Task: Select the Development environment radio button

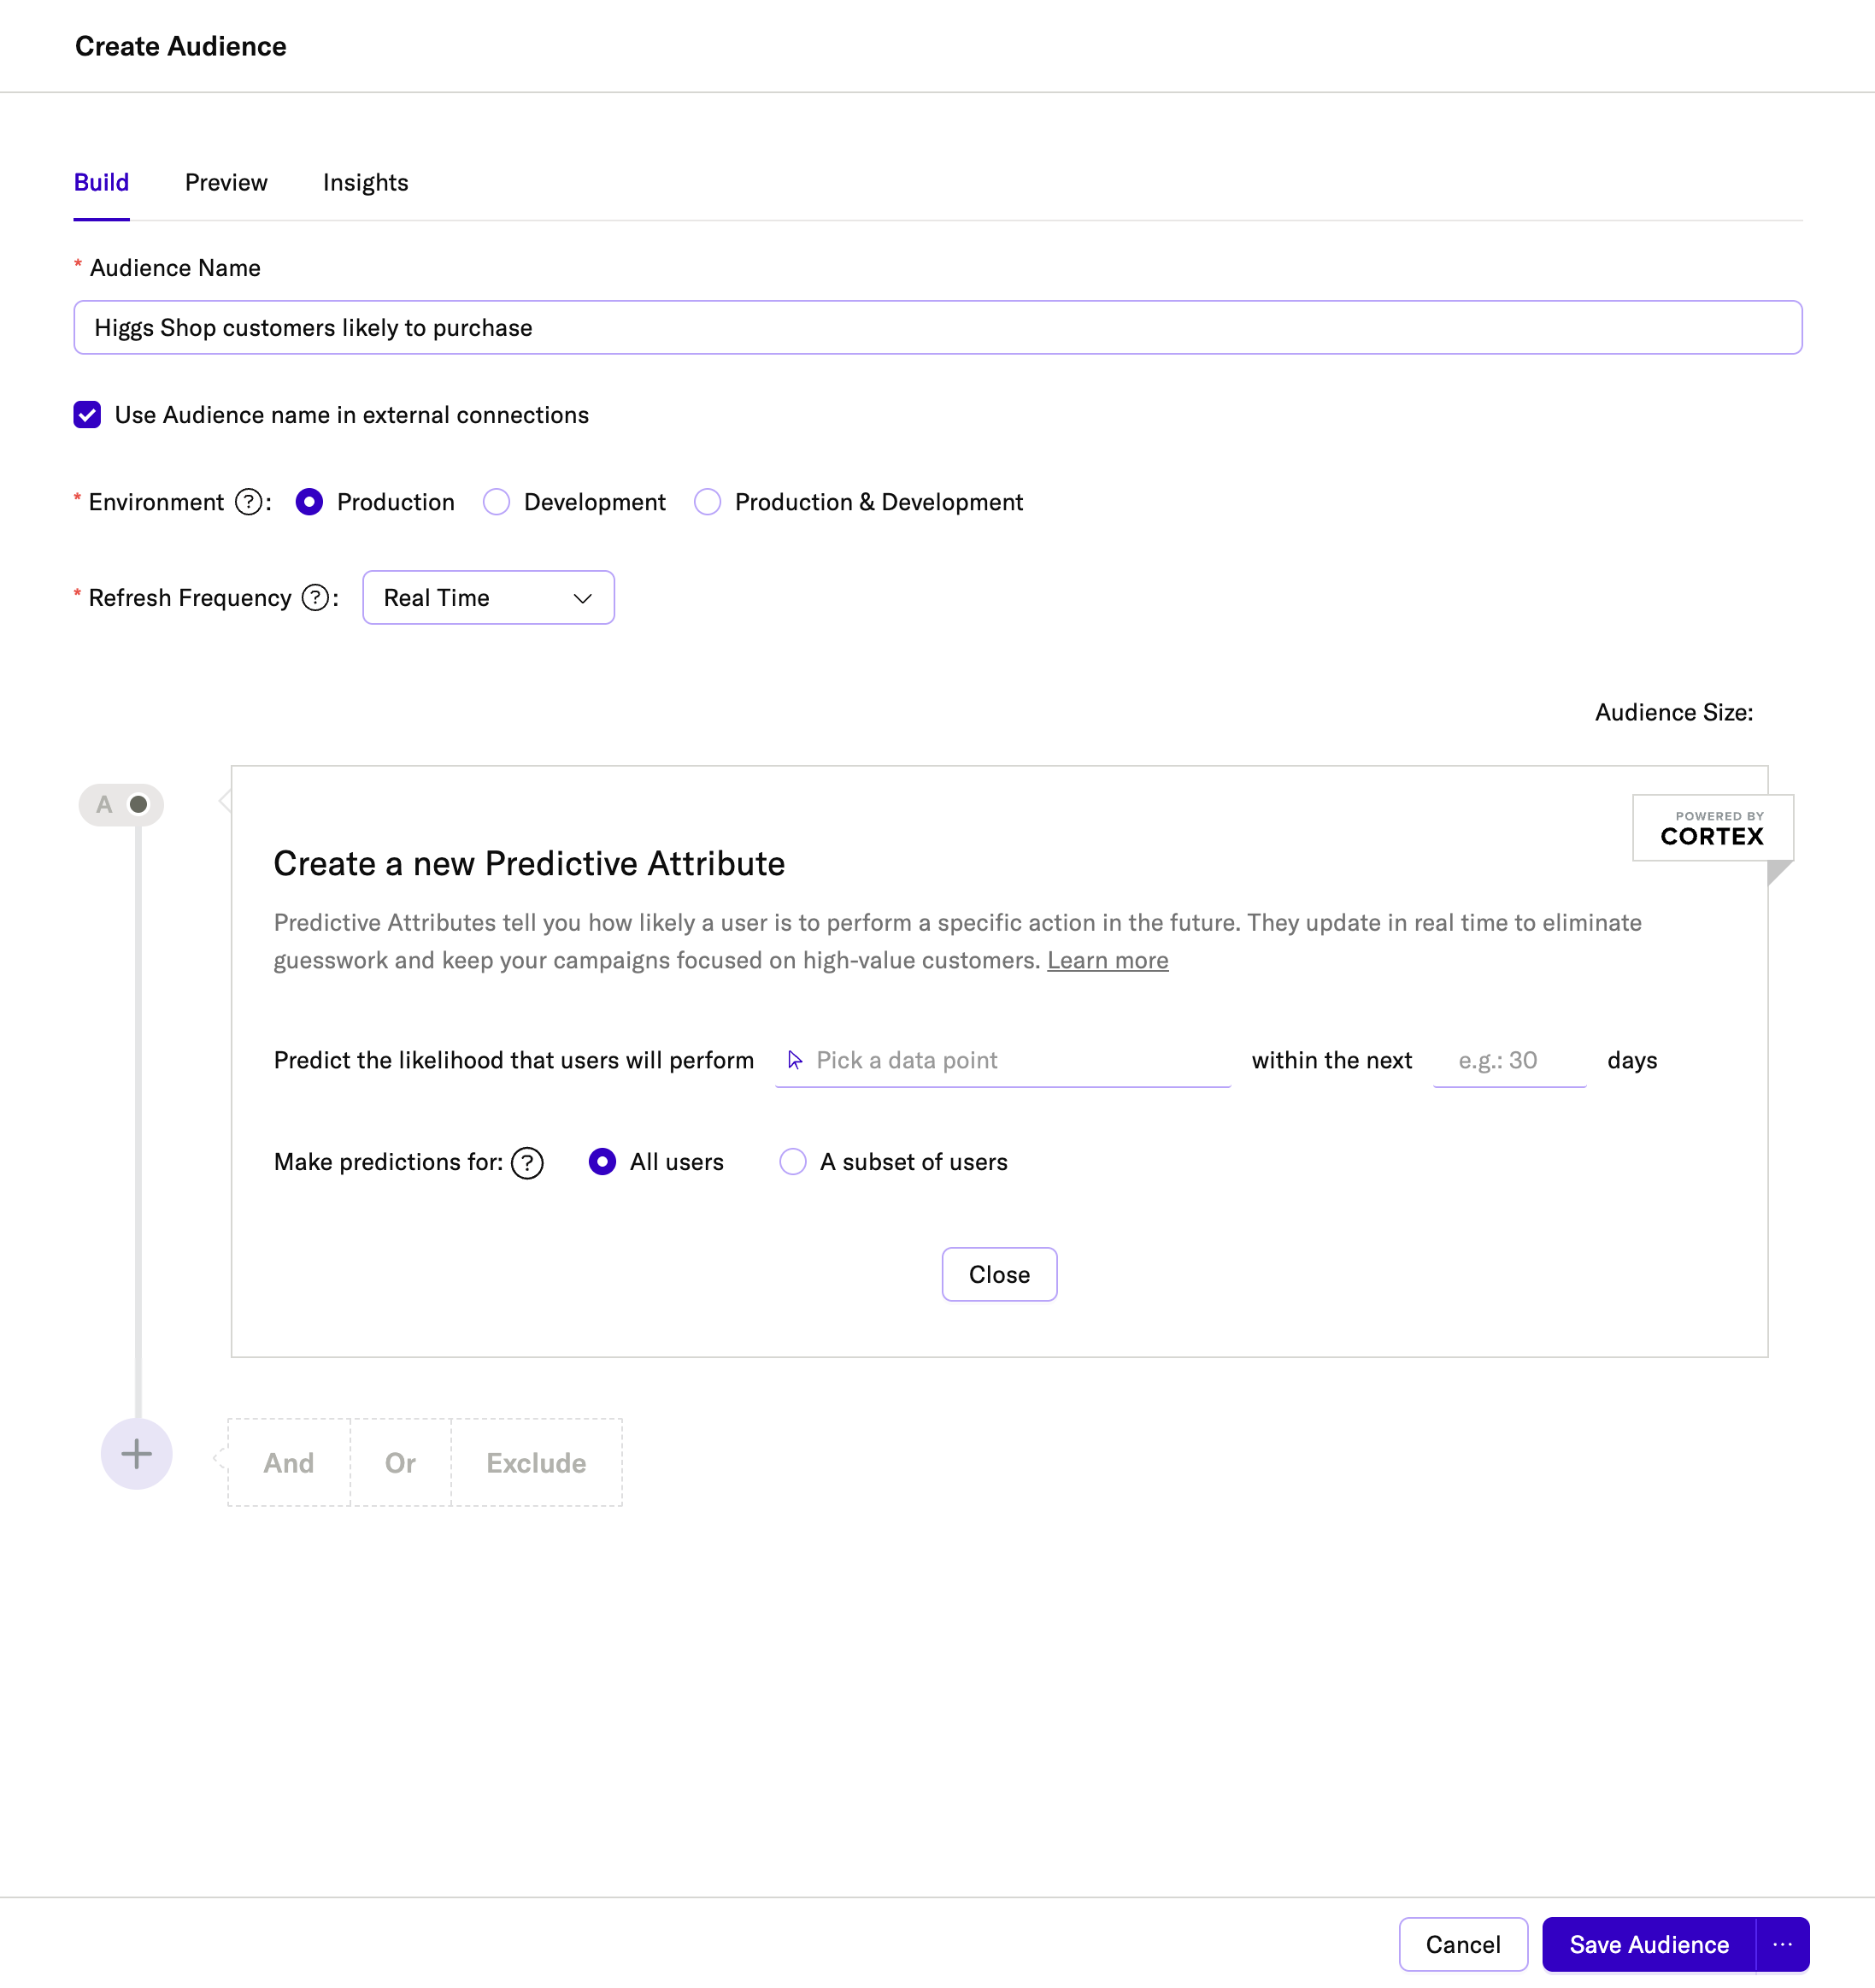Action: 497,502
